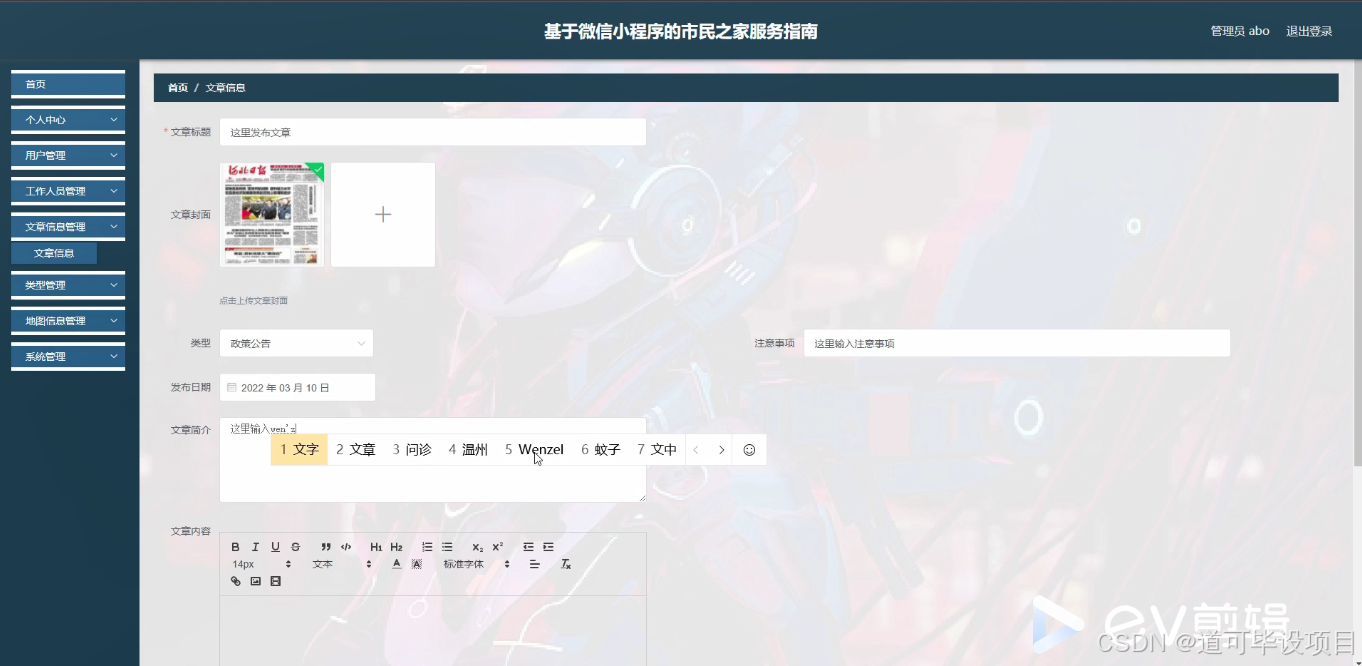Apply Heading 1 style
The width and height of the screenshot is (1362, 666).
(x=376, y=547)
